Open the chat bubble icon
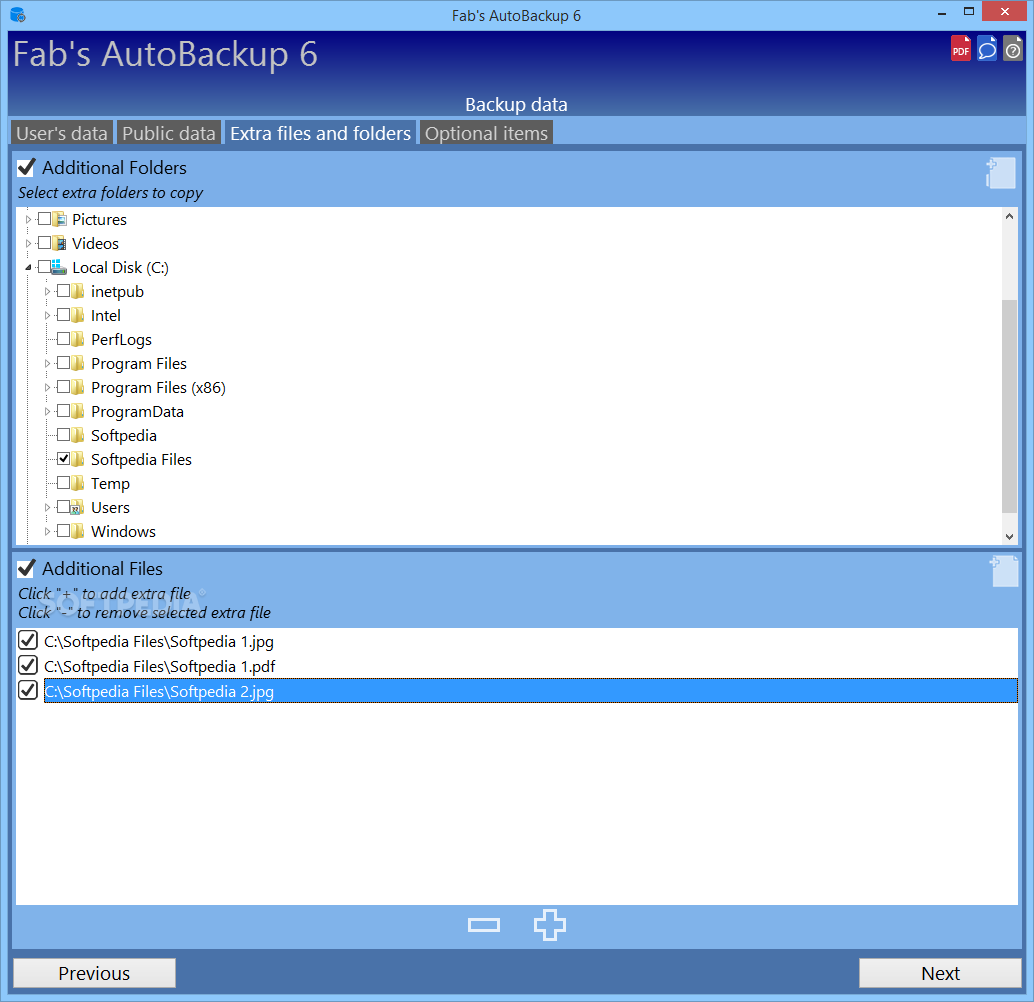Image resolution: width=1034 pixels, height=1002 pixels. tap(987, 49)
